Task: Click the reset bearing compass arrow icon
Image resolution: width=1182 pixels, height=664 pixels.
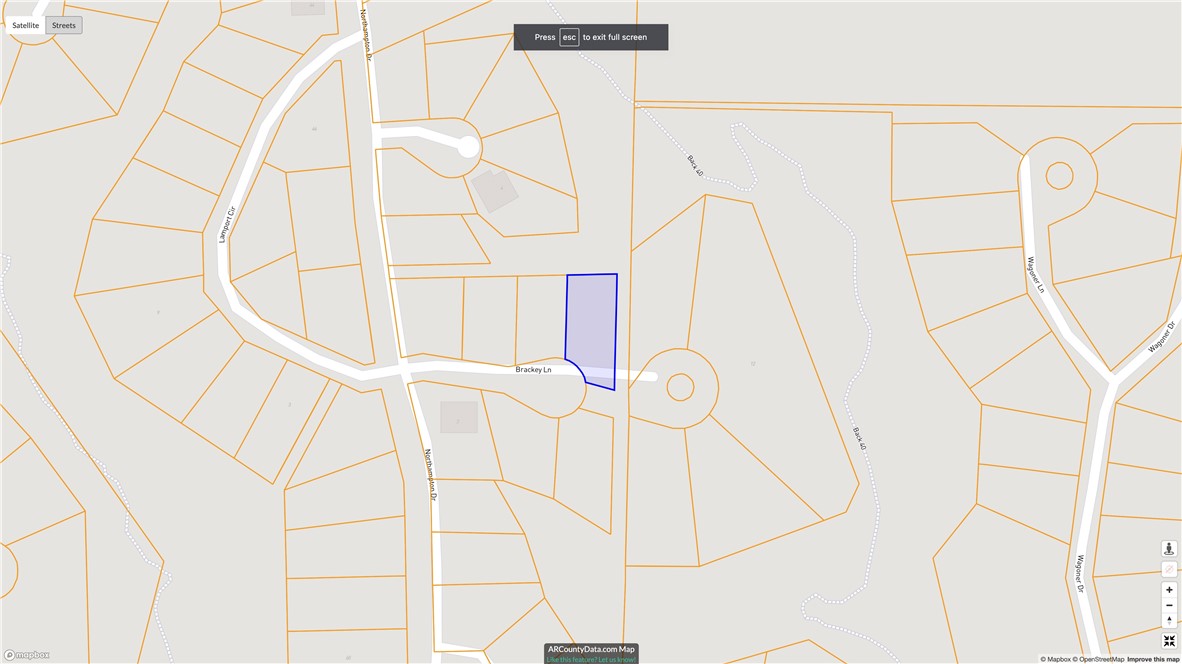Action: (1168, 620)
